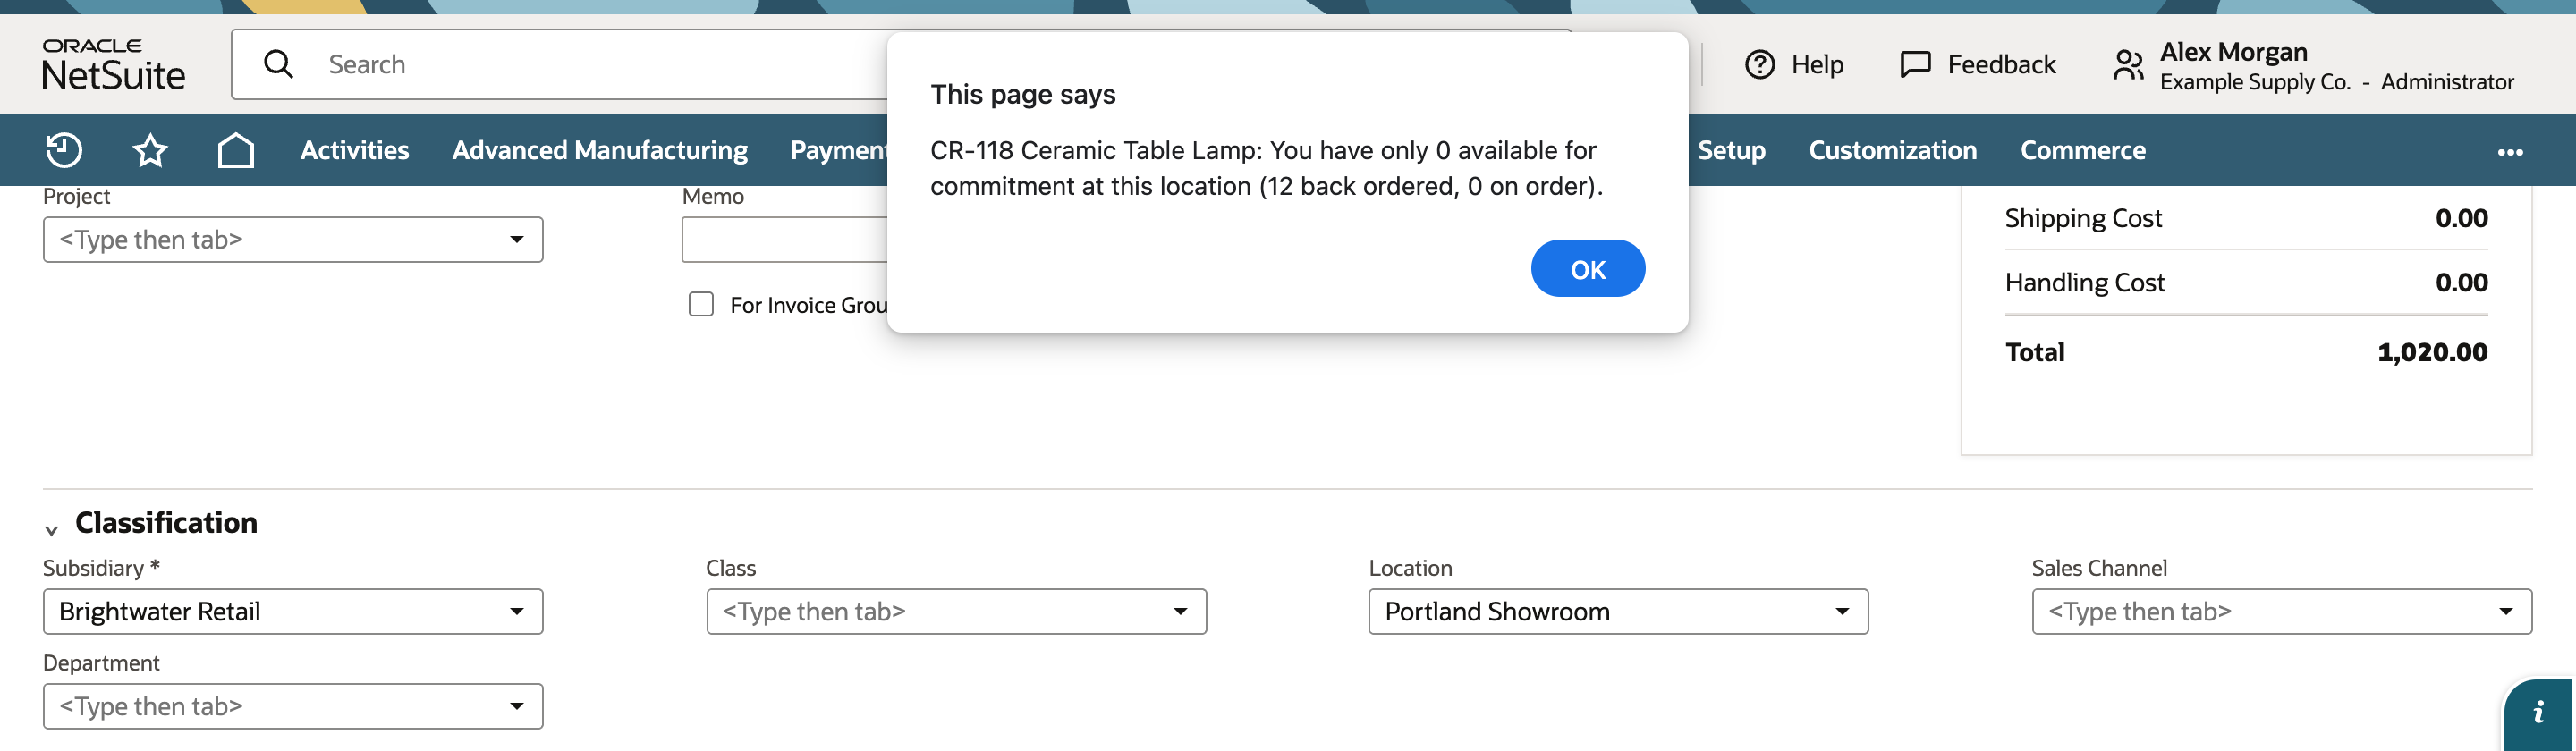Click into the Memo field
This screenshot has width=2576, height=751.
(784, 240)
